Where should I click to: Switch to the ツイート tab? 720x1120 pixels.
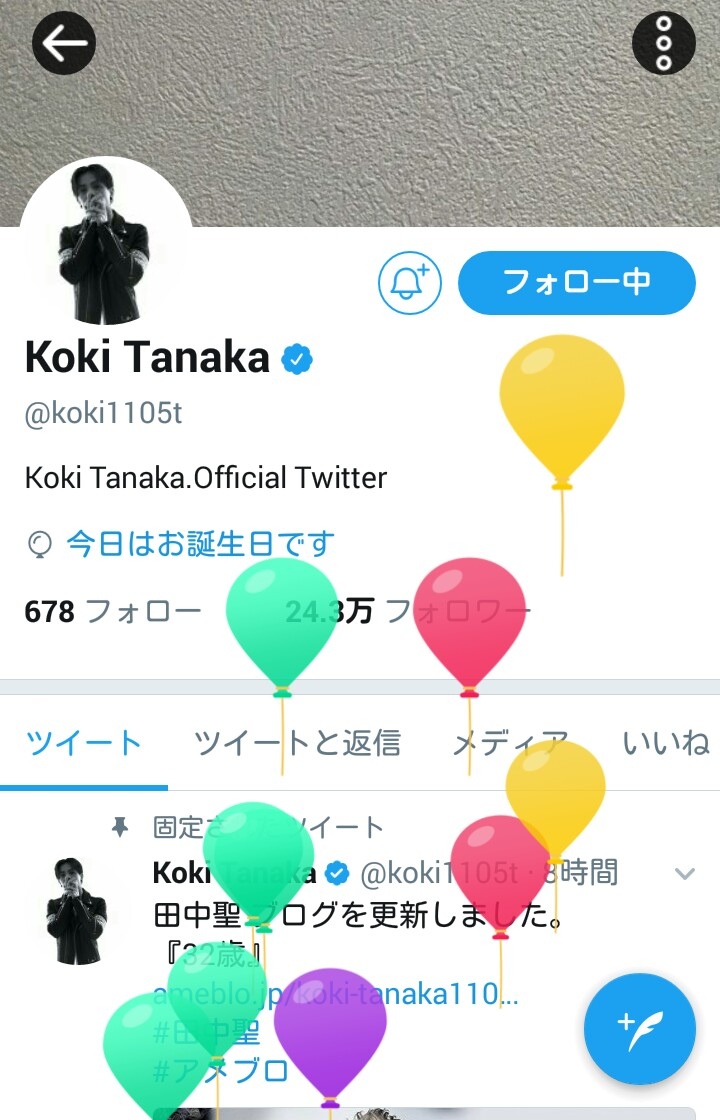[x=84, y=744]
